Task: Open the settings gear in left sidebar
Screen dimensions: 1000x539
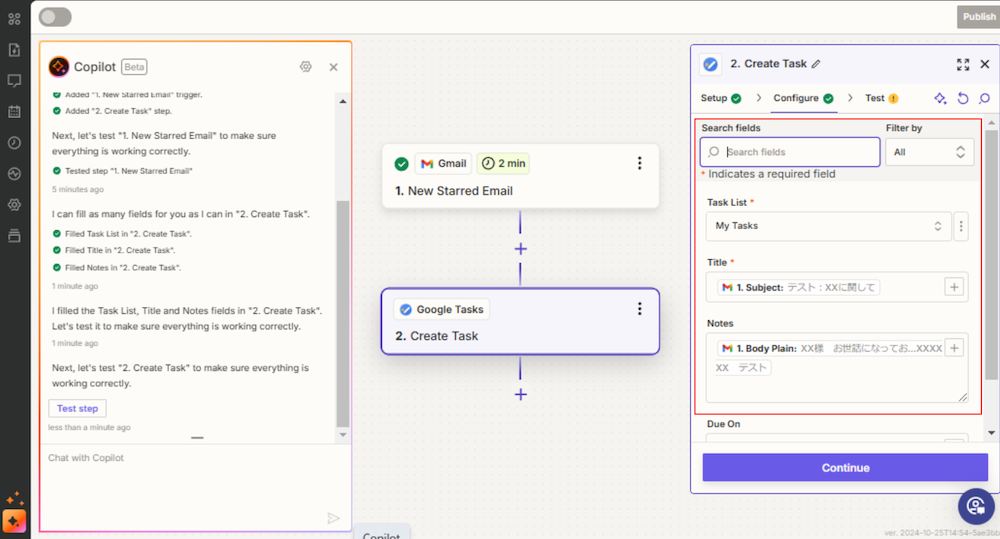Action: pos(14,205)
